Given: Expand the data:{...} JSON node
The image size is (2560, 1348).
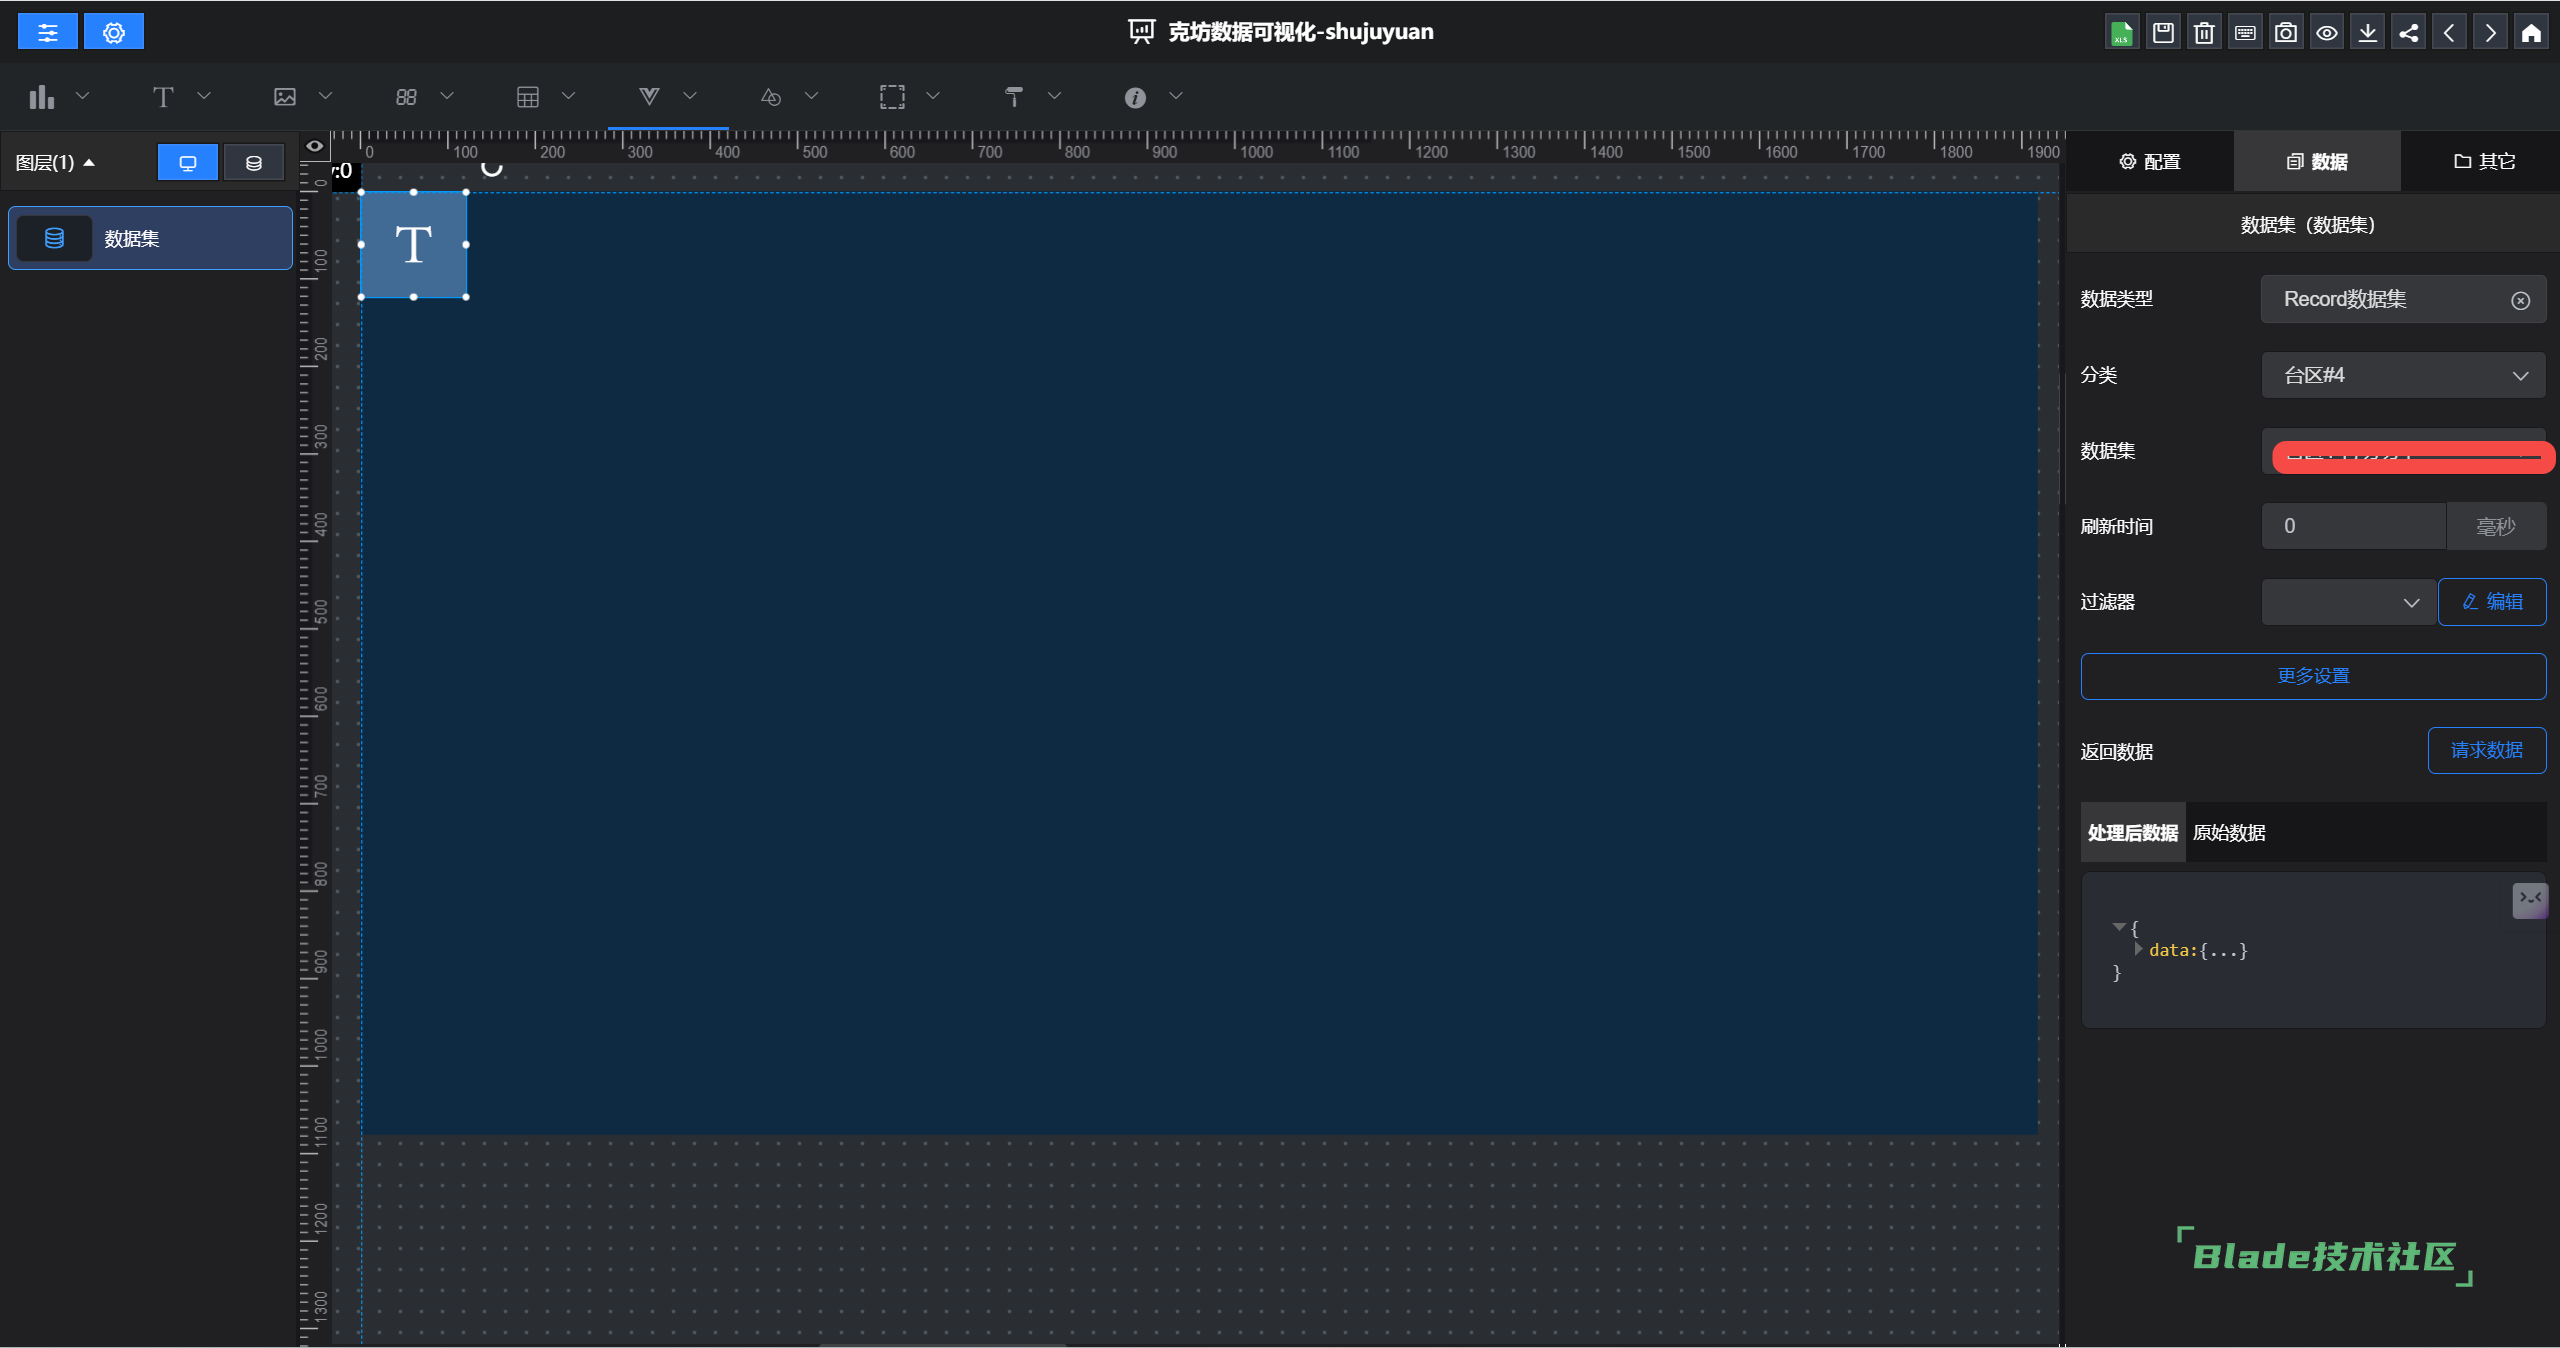Looking at the screenshot, I should (x=2139, y=949).
